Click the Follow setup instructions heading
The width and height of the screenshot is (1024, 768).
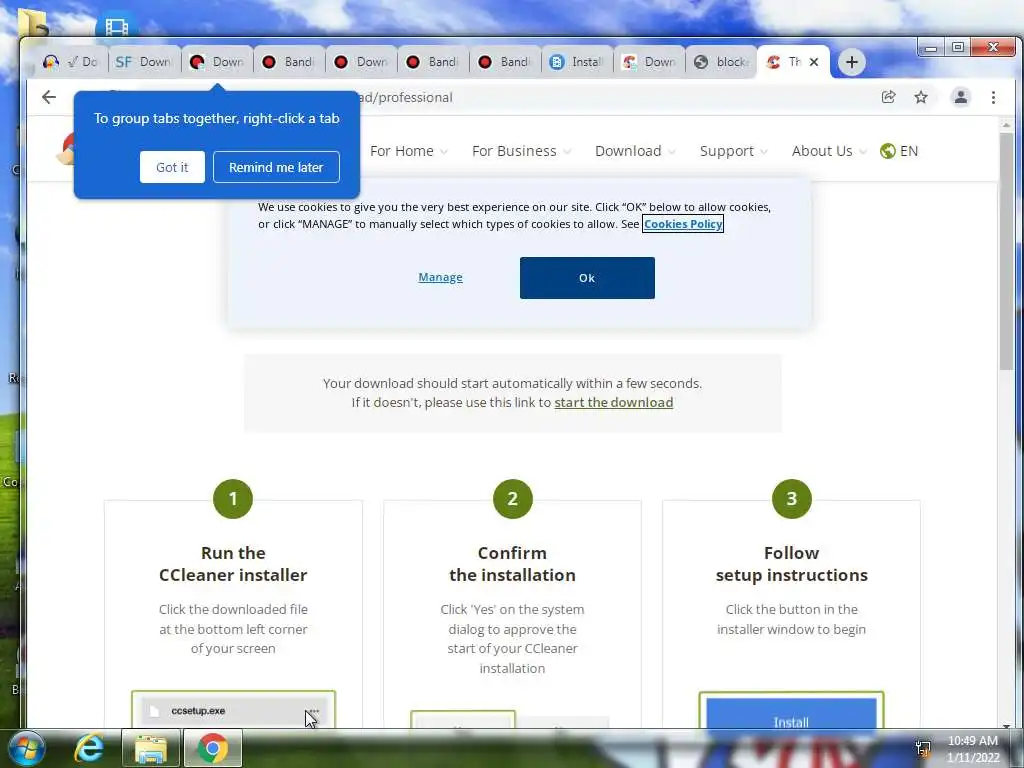click(x=792, y=564)
